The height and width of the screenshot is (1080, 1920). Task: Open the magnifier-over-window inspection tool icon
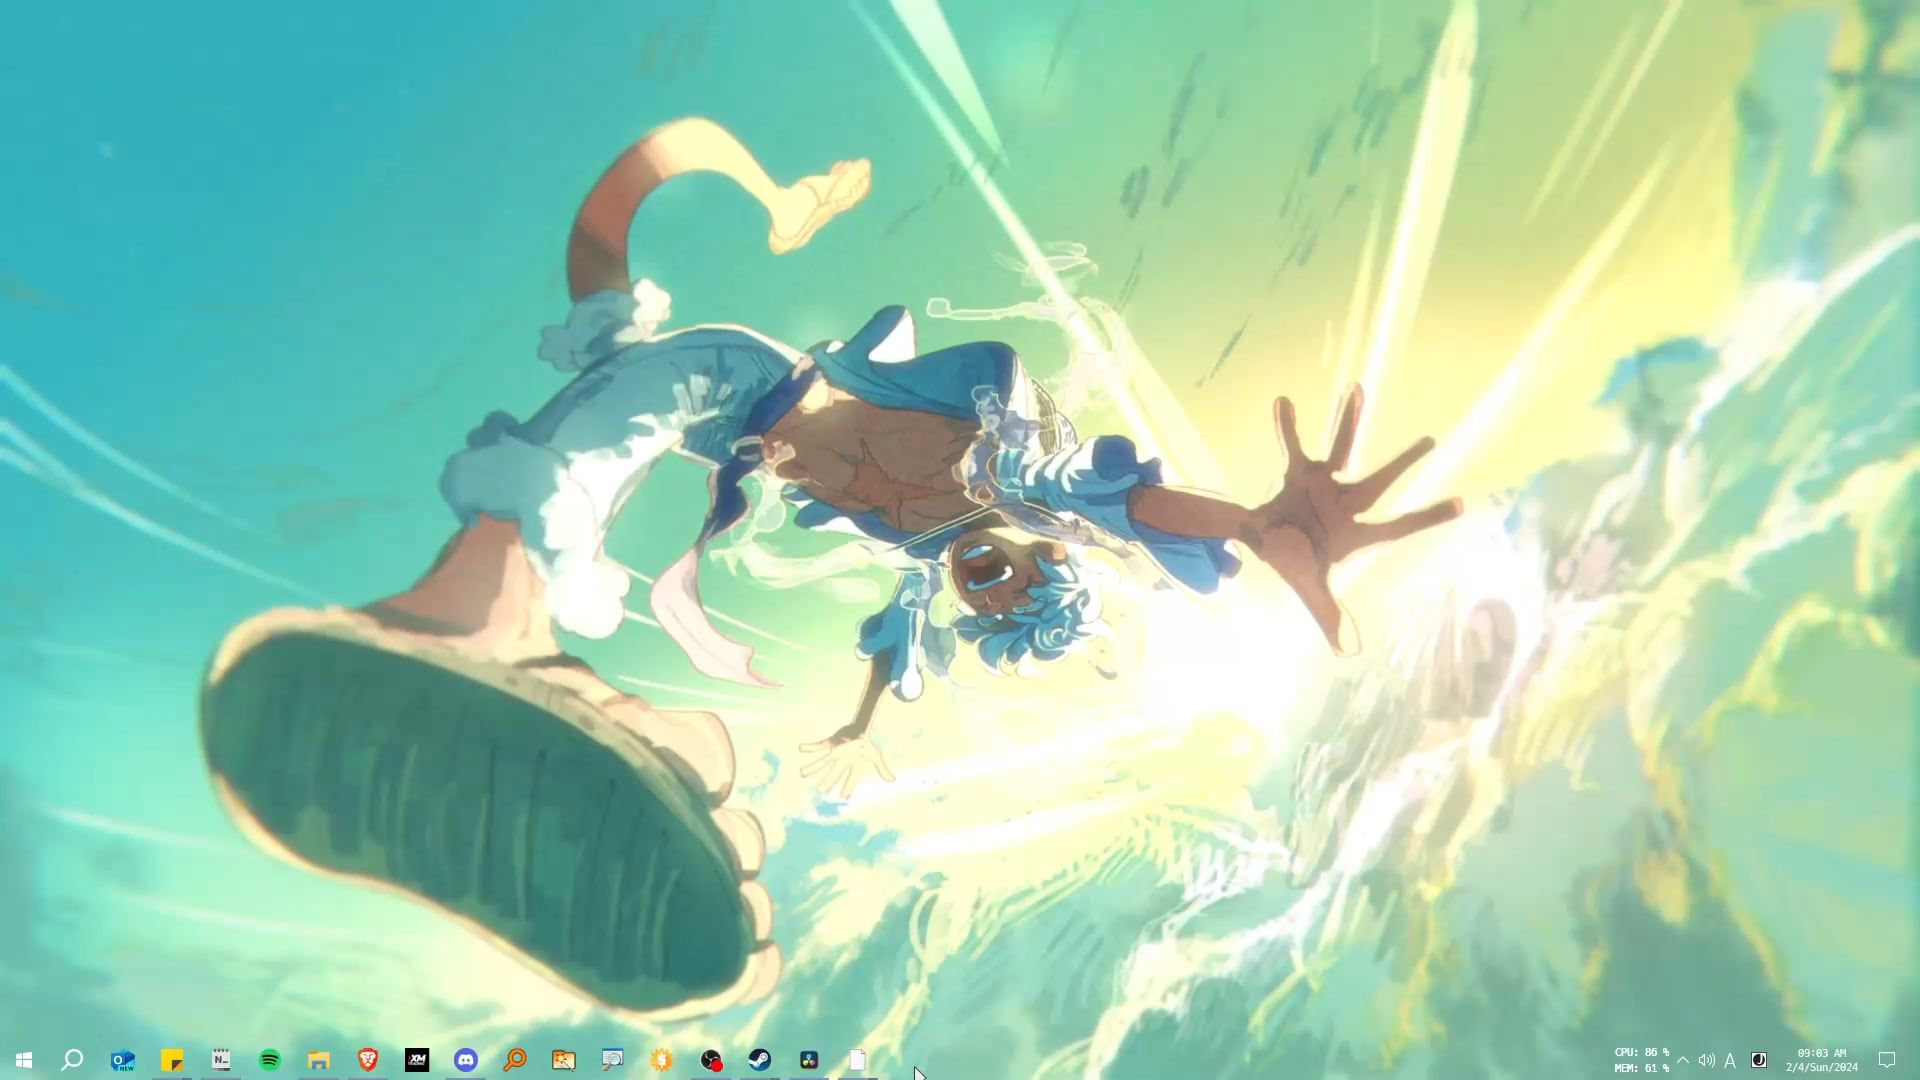(613, 1060)
